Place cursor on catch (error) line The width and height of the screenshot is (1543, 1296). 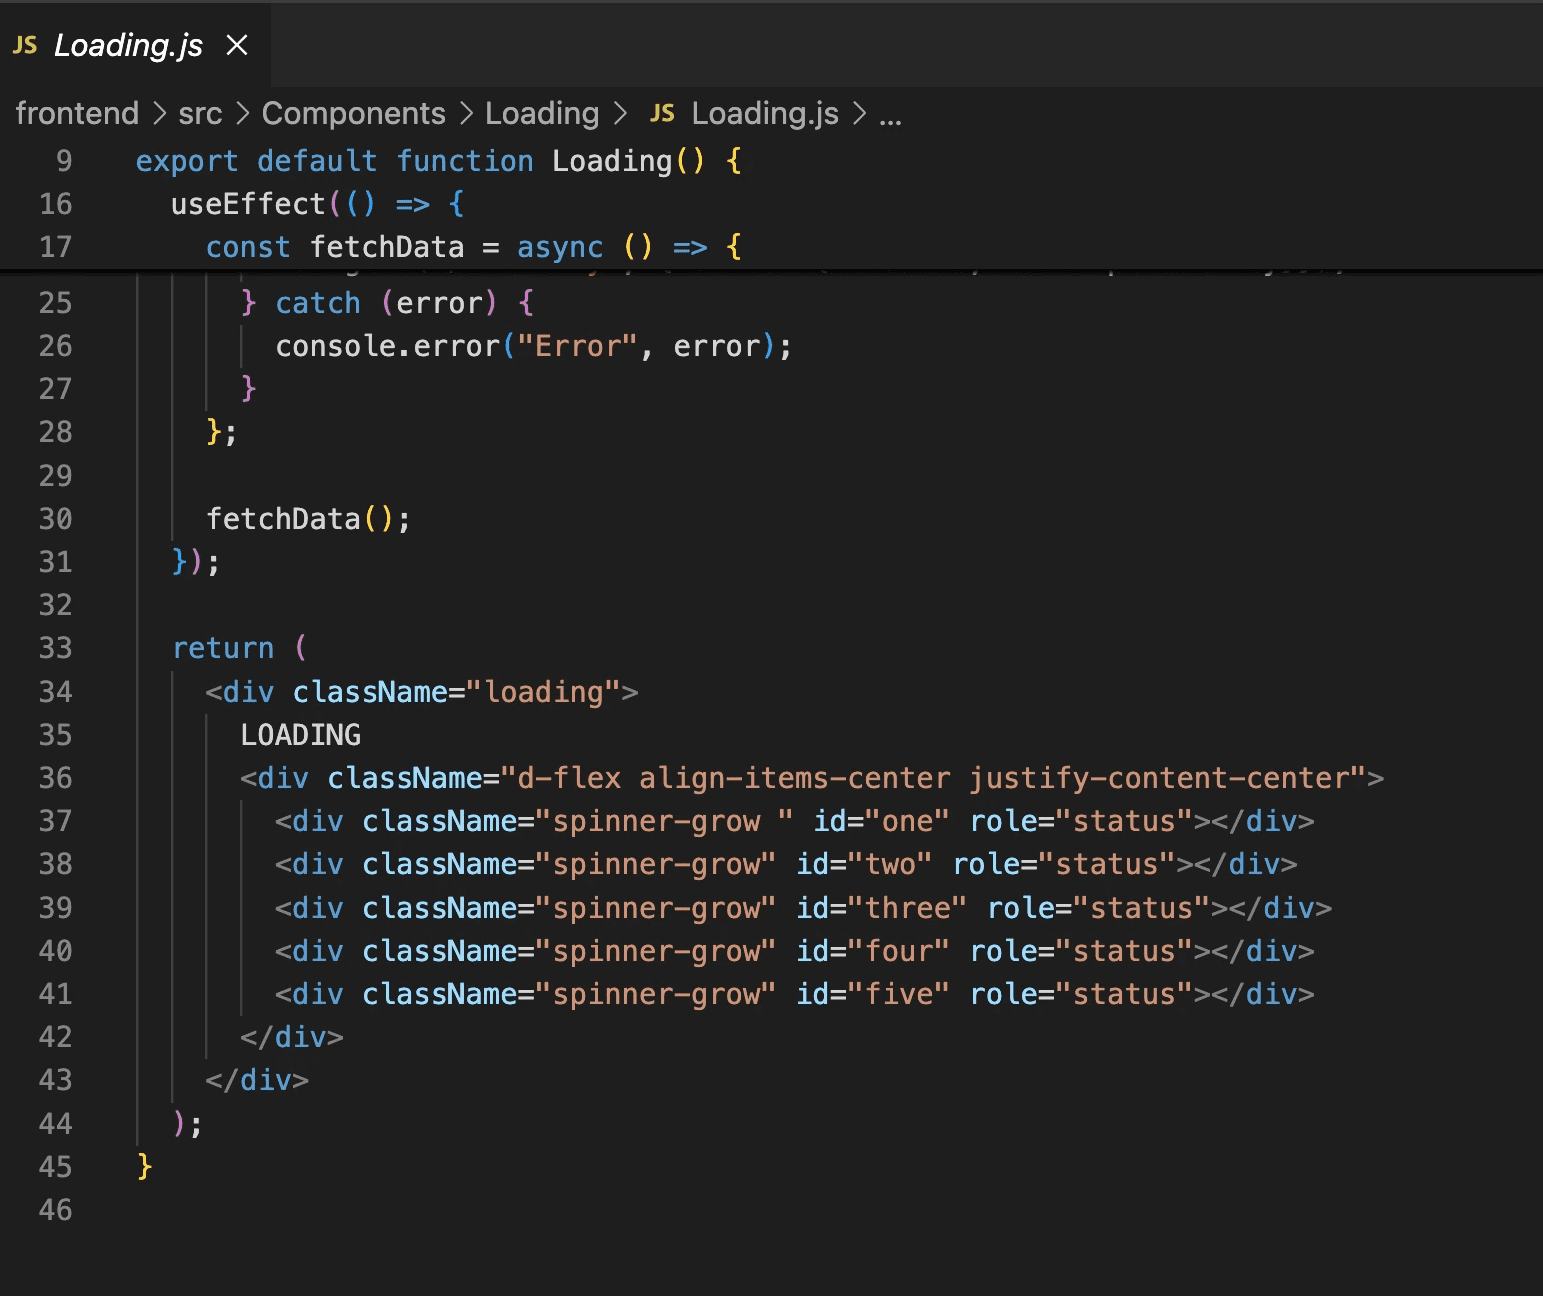pyautogui.click(x=388, y=303)
